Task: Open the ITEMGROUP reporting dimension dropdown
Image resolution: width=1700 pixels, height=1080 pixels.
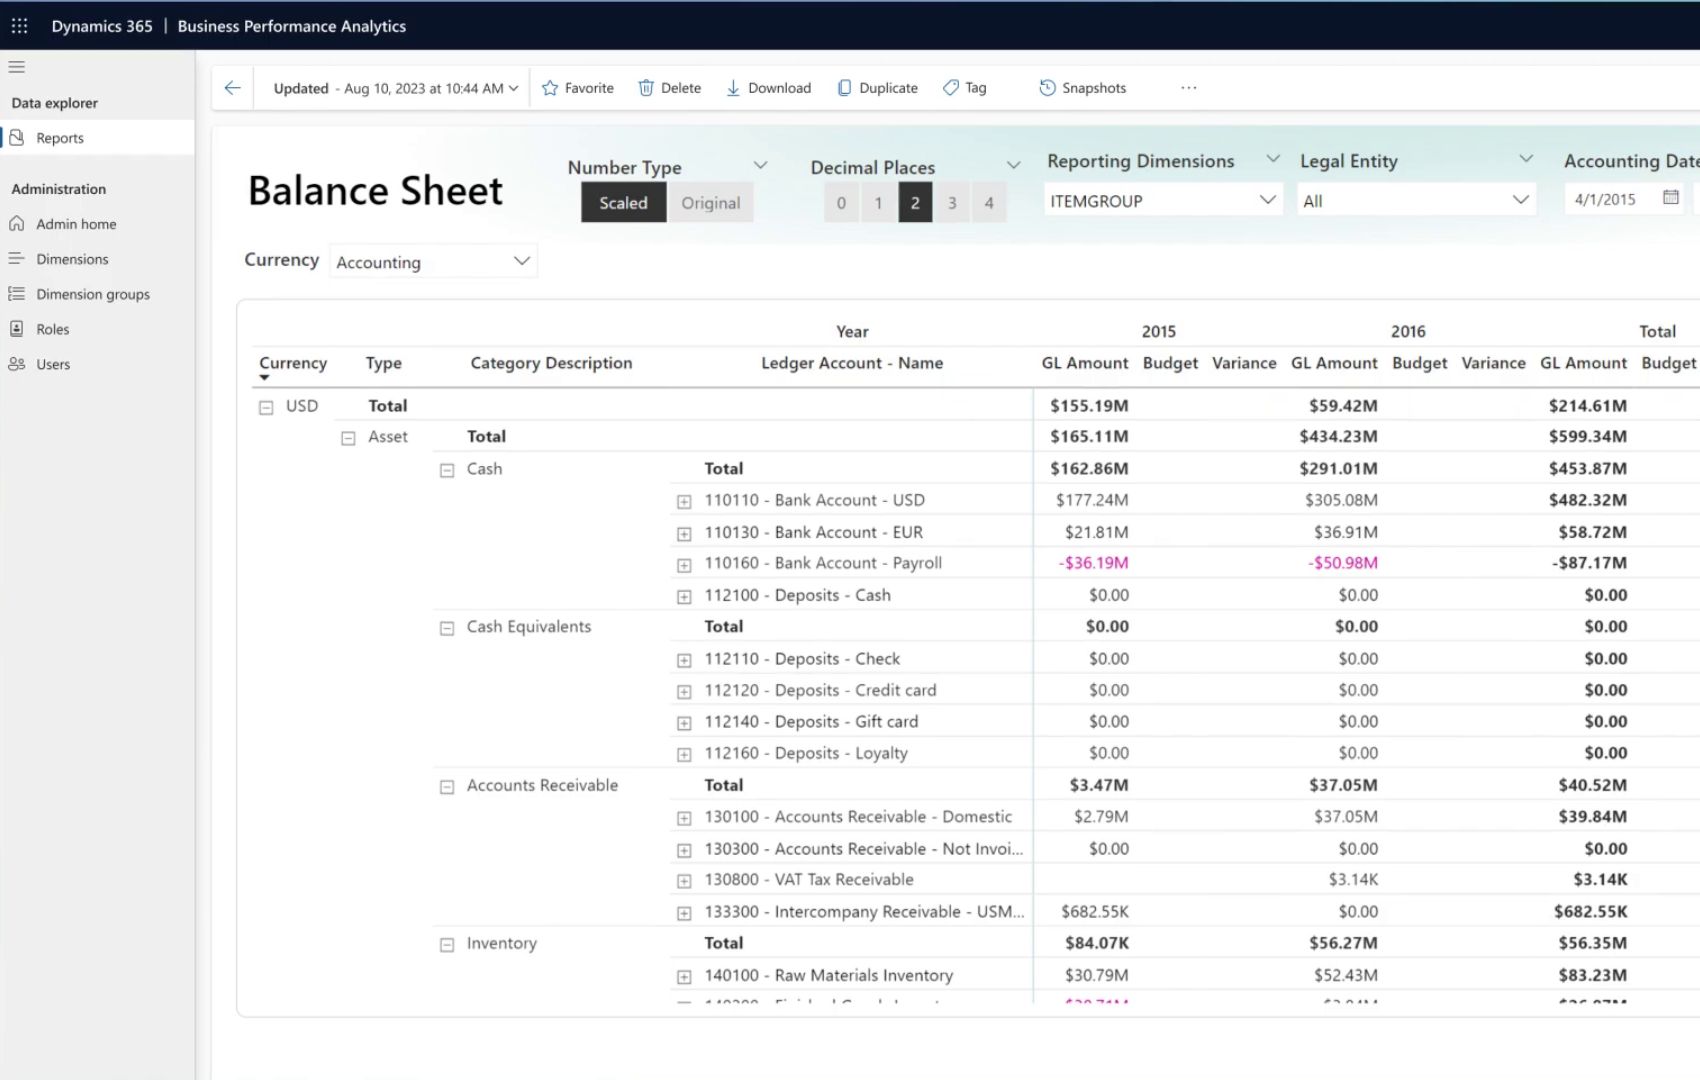Action: coord(1163,201)
